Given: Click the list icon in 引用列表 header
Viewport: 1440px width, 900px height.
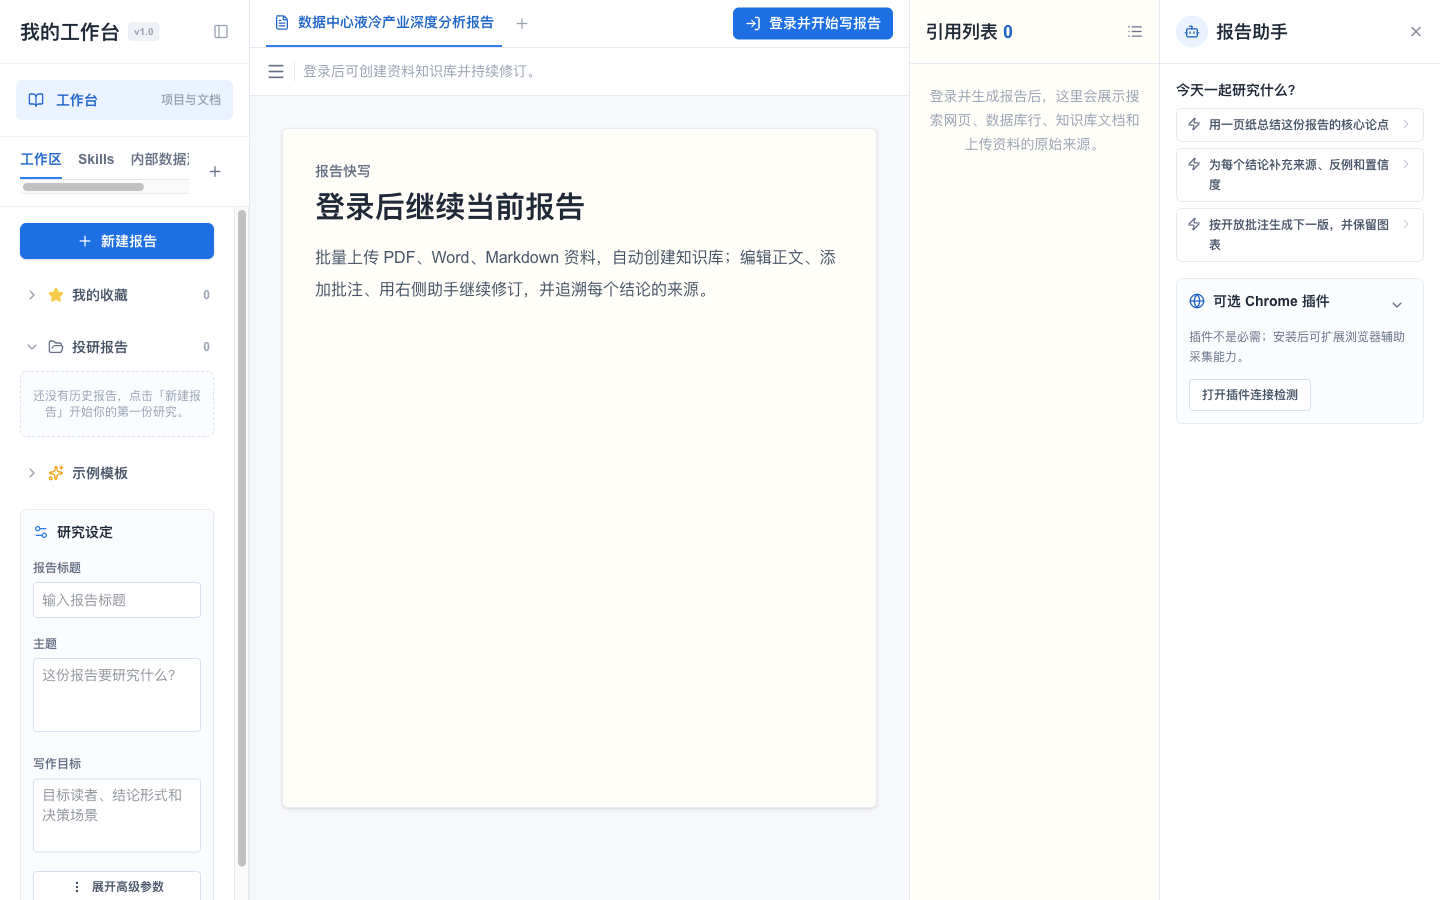Looking at the screenshot, I should click(1135, 32).
